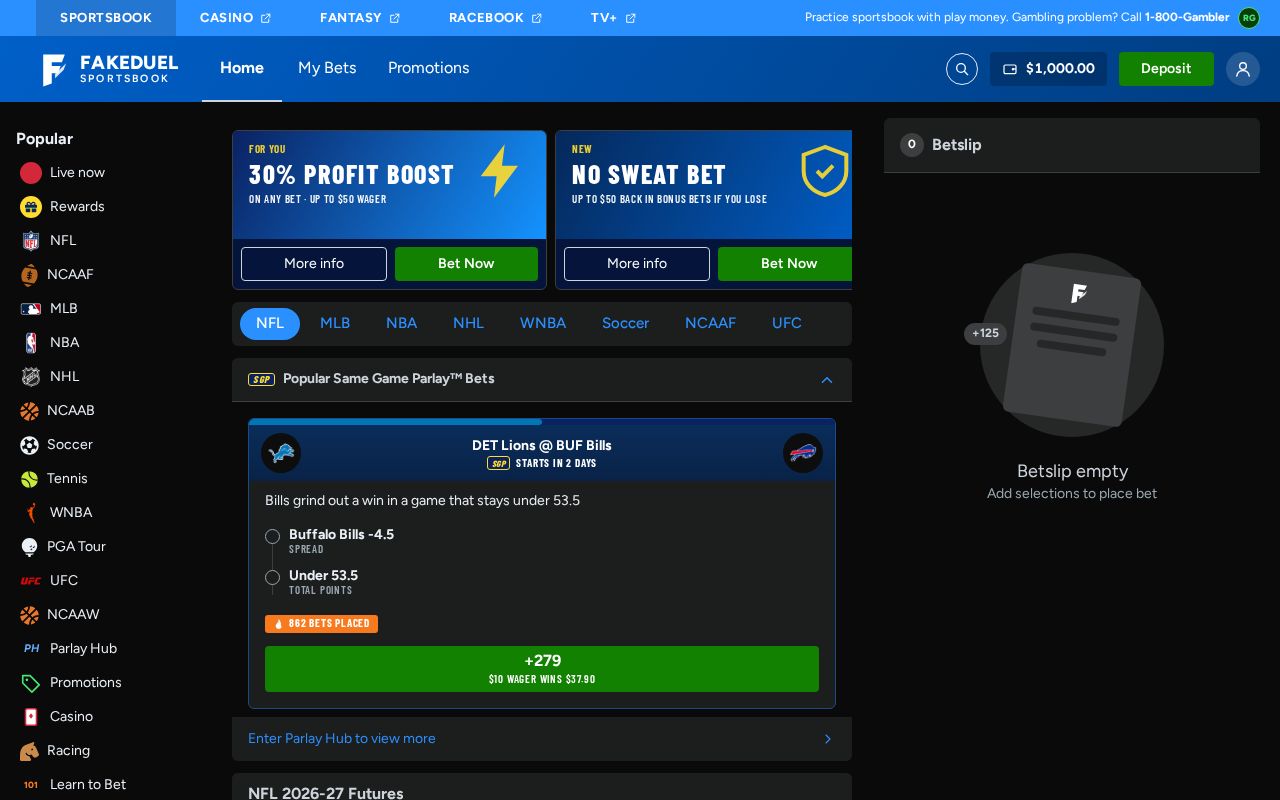Select the Buffalo Bills -4.5 spread leg
The height and width of the screenshot is (800, 1280).
tap(341, 535)
